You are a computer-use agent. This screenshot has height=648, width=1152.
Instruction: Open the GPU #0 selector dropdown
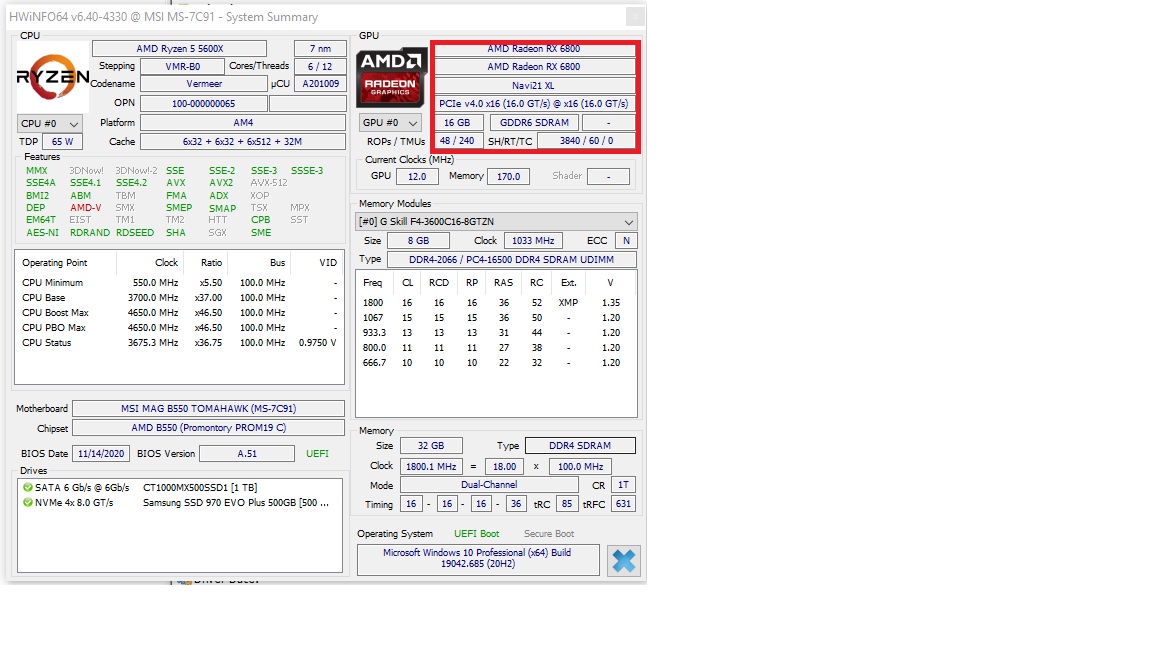tap(390, 123)
